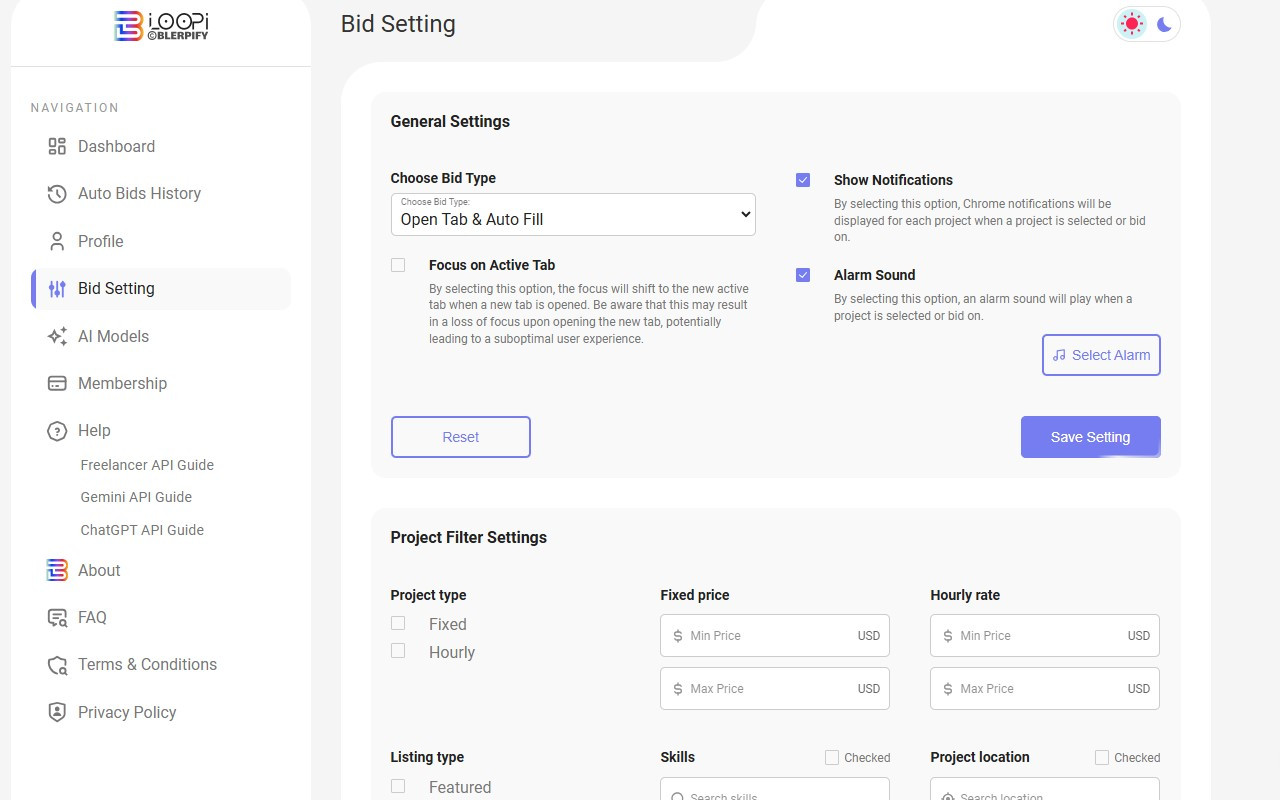Check the Featured listing type box

pyautogui.click(x=398, y=786)
